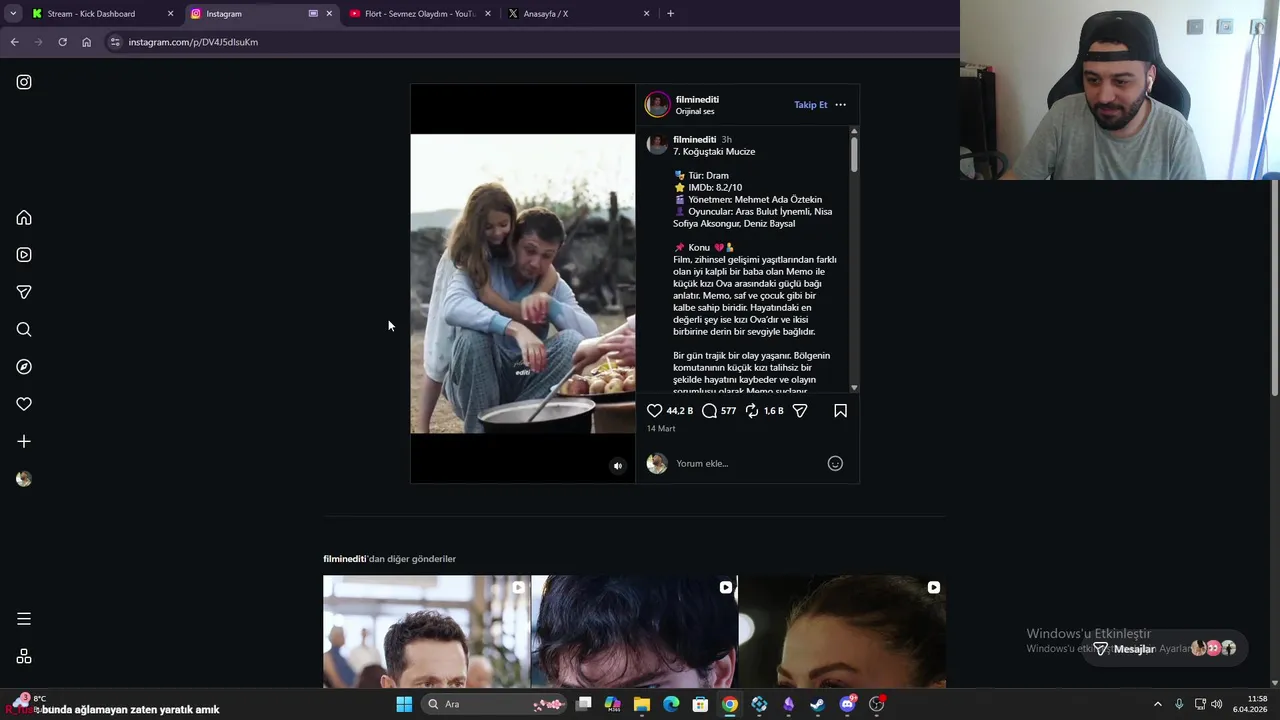1280x720 pixels.
Task: Open a new browser tab
Action: coord(670,14)
